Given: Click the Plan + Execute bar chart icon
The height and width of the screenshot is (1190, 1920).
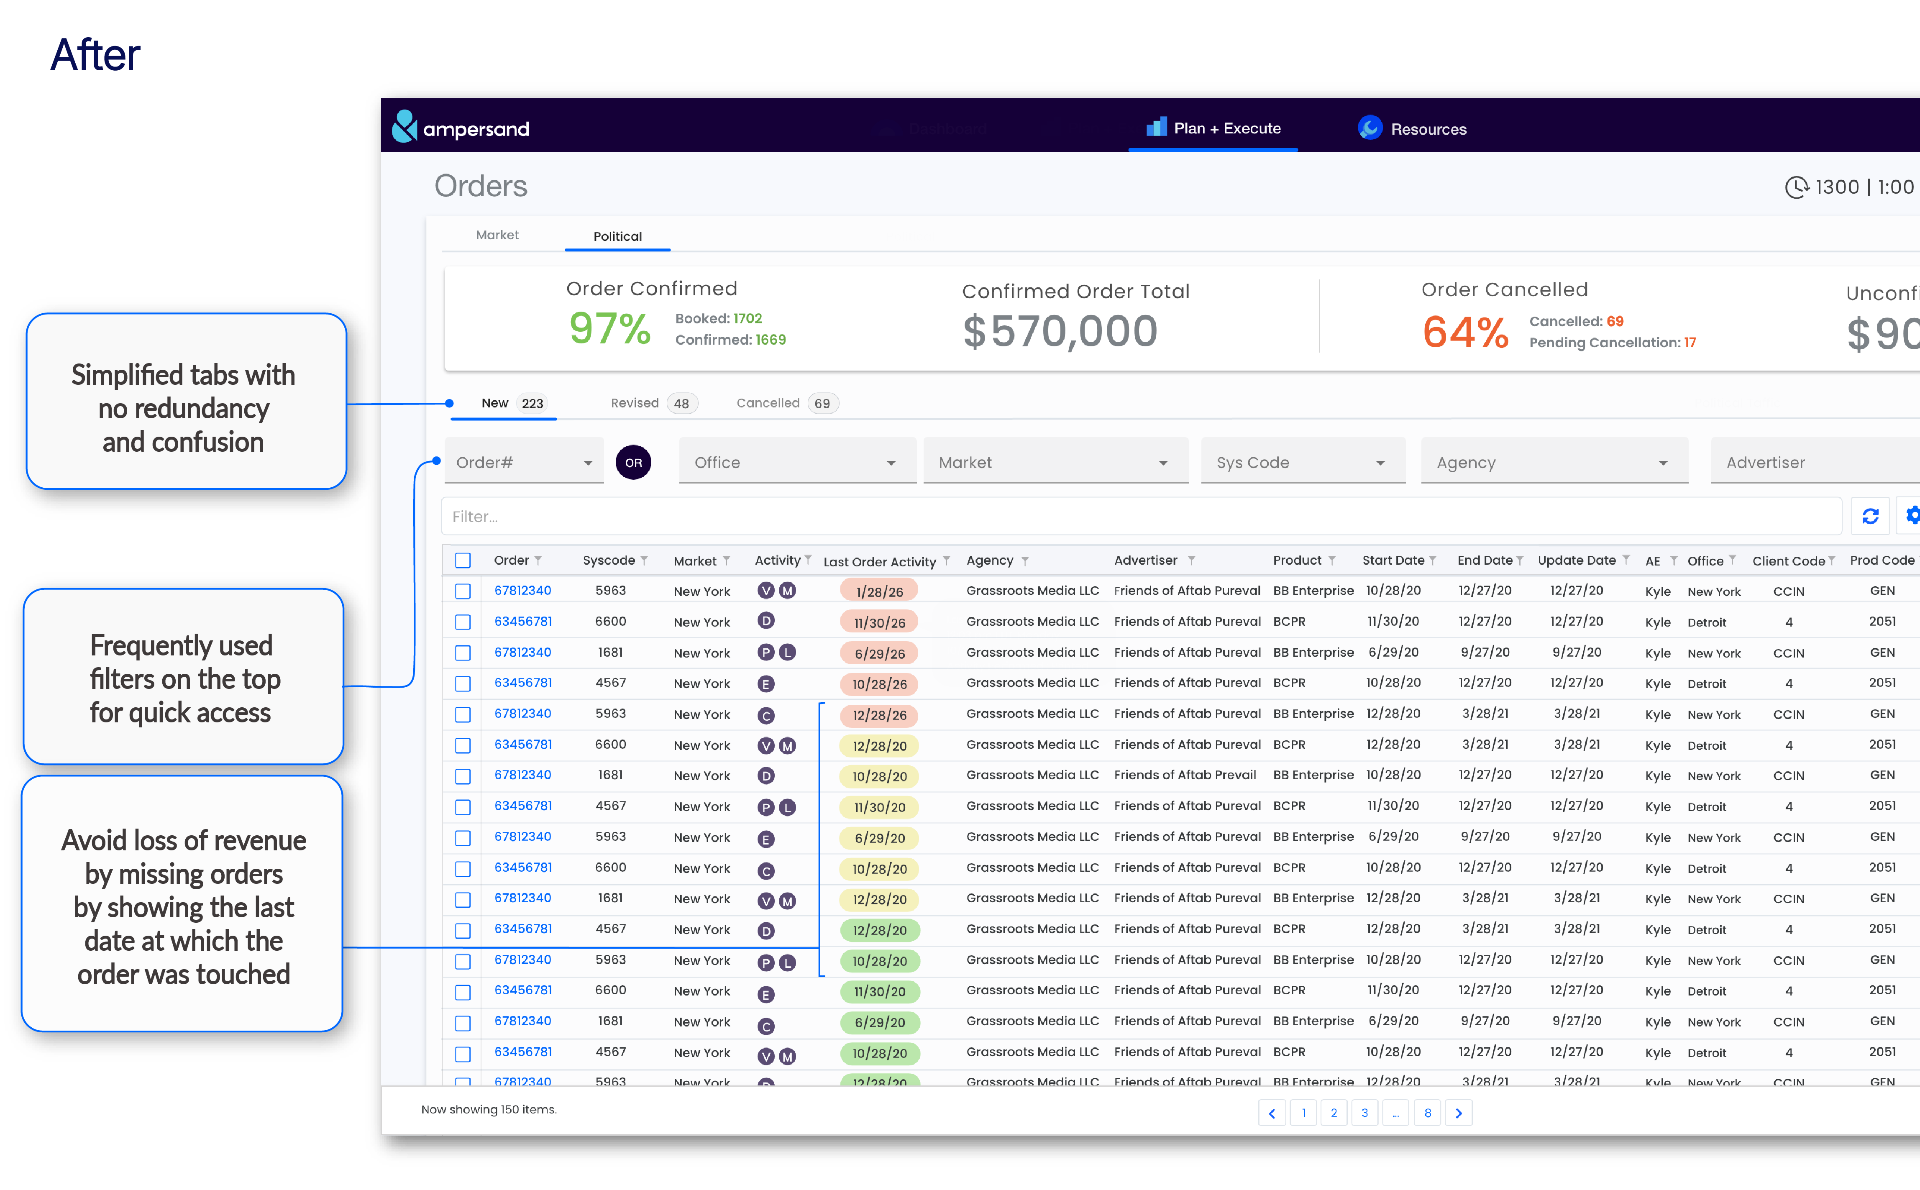Looking at the screenshot, I should 1157,127.
